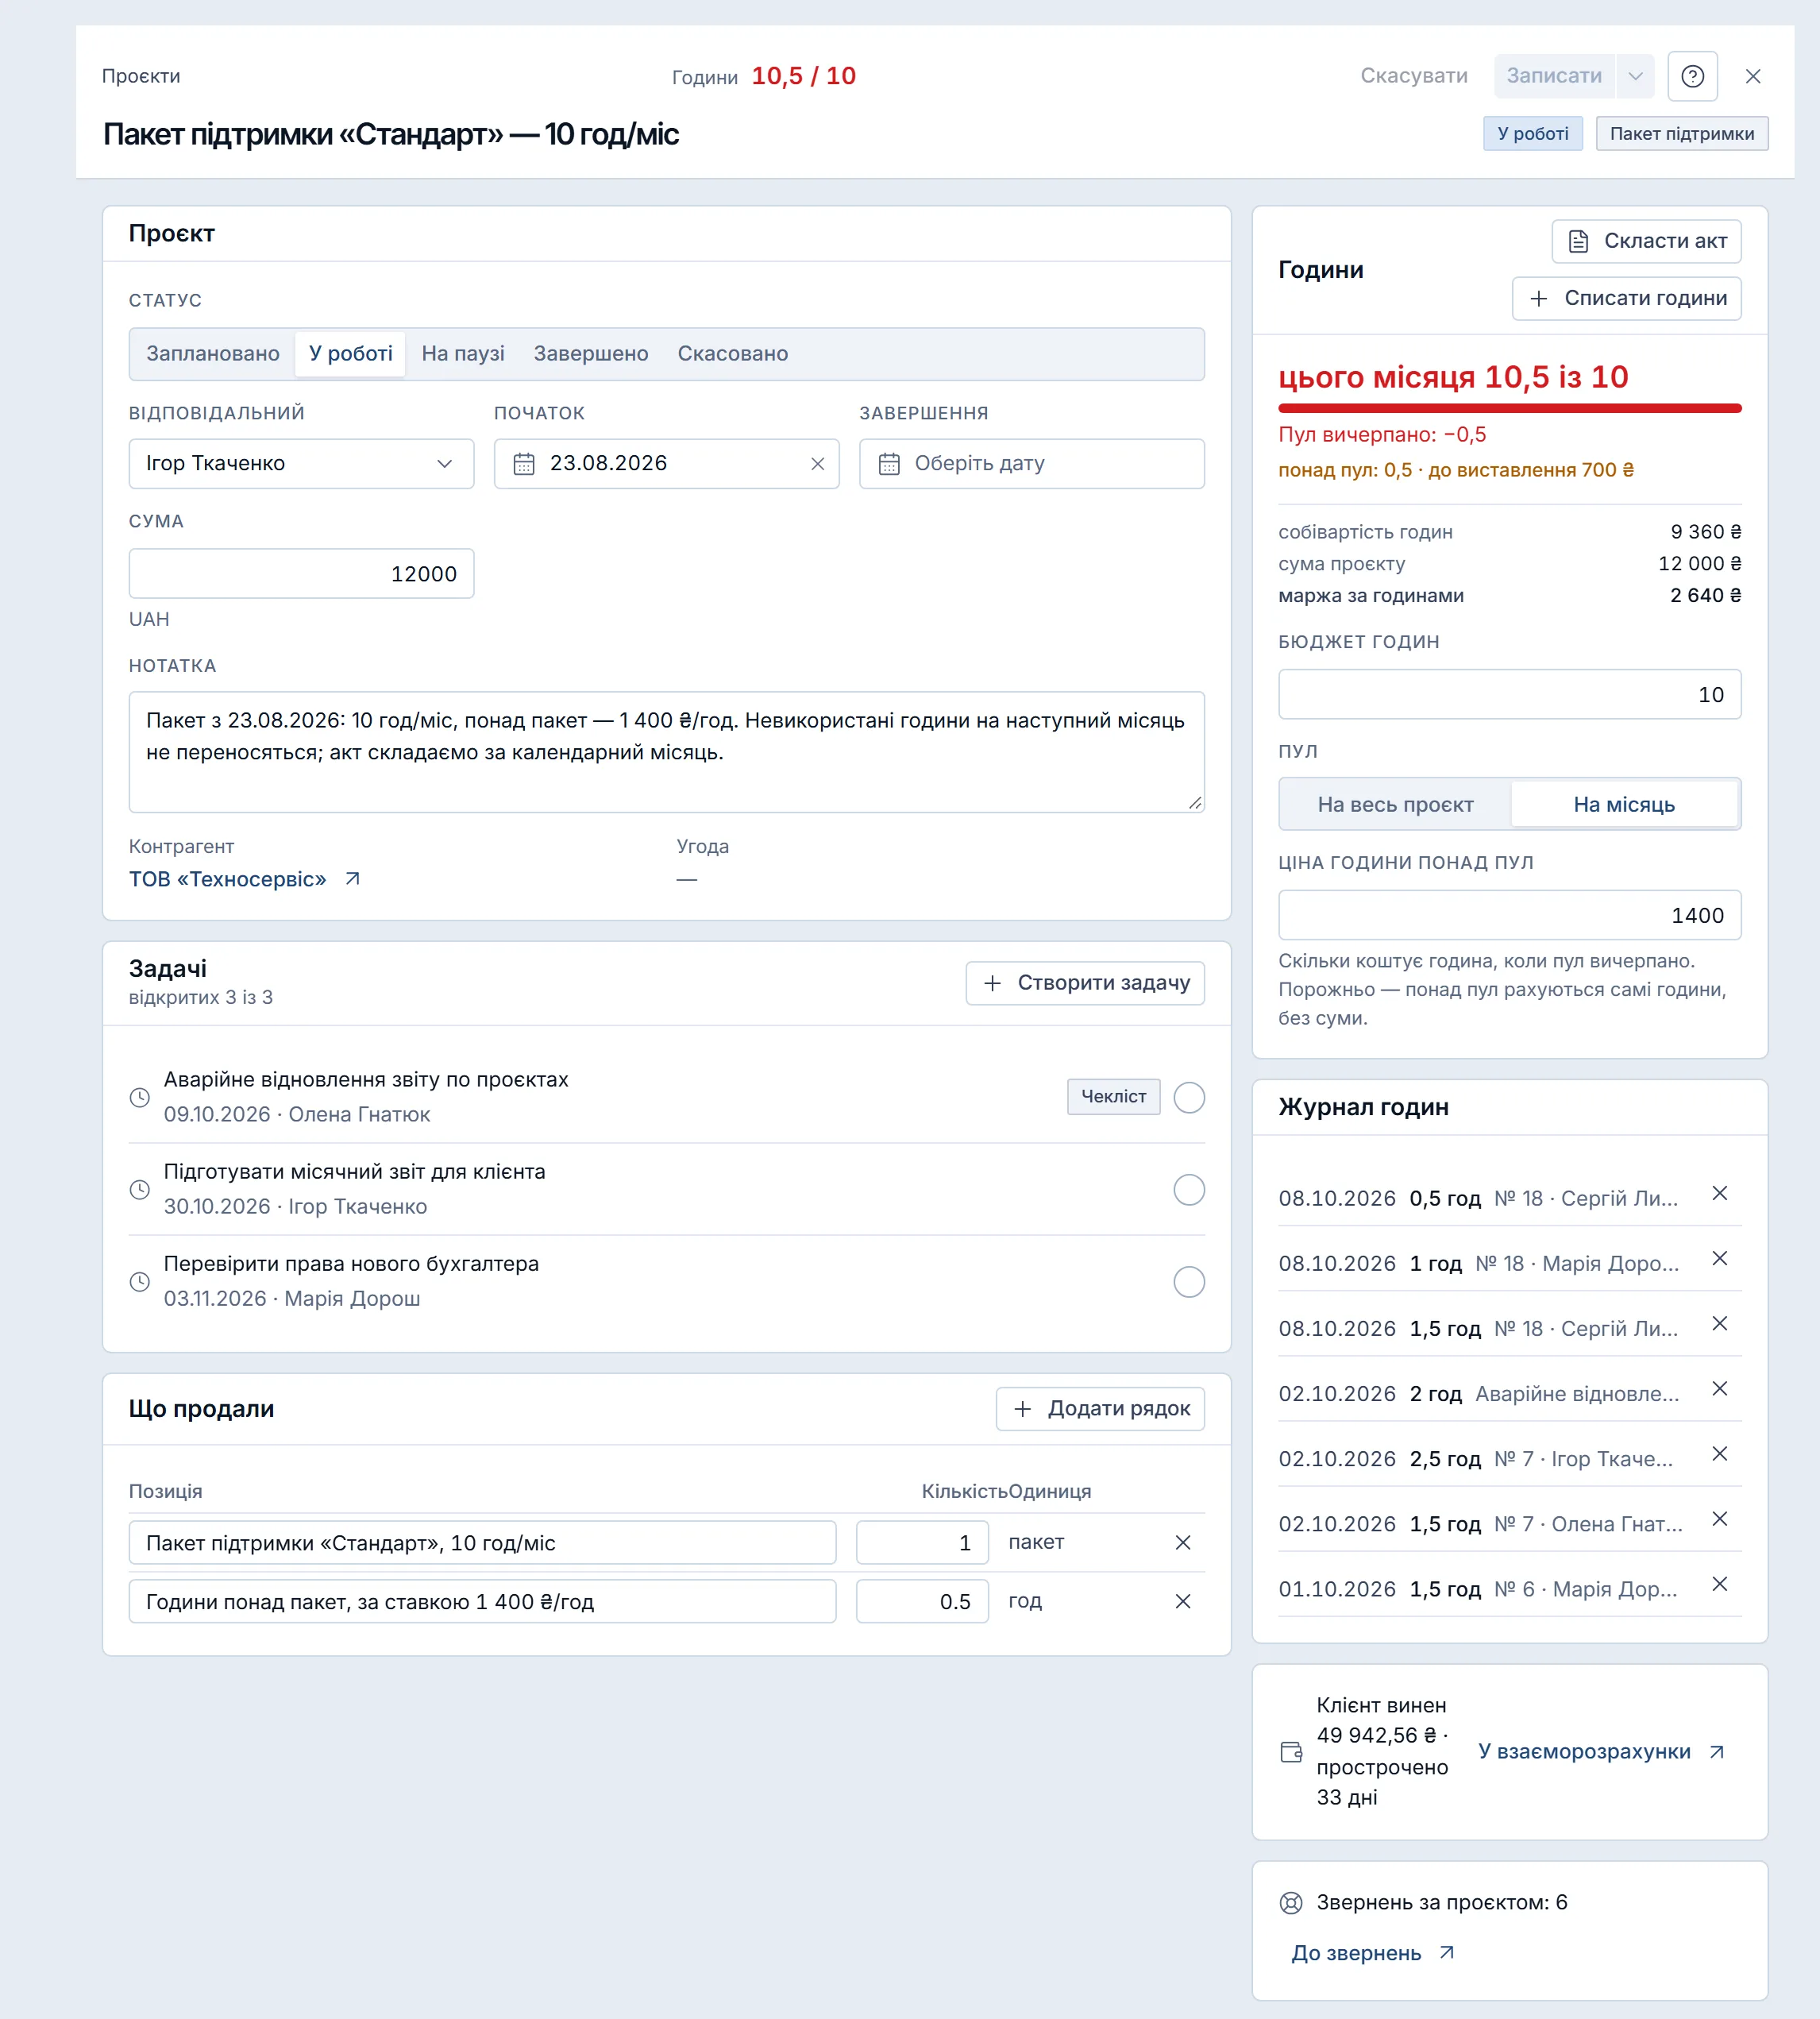The height and width of the screenshot is (2019, 1820).
Task: Open the У взаєморозрахунки link
Action: (x=1602, y=1752)
